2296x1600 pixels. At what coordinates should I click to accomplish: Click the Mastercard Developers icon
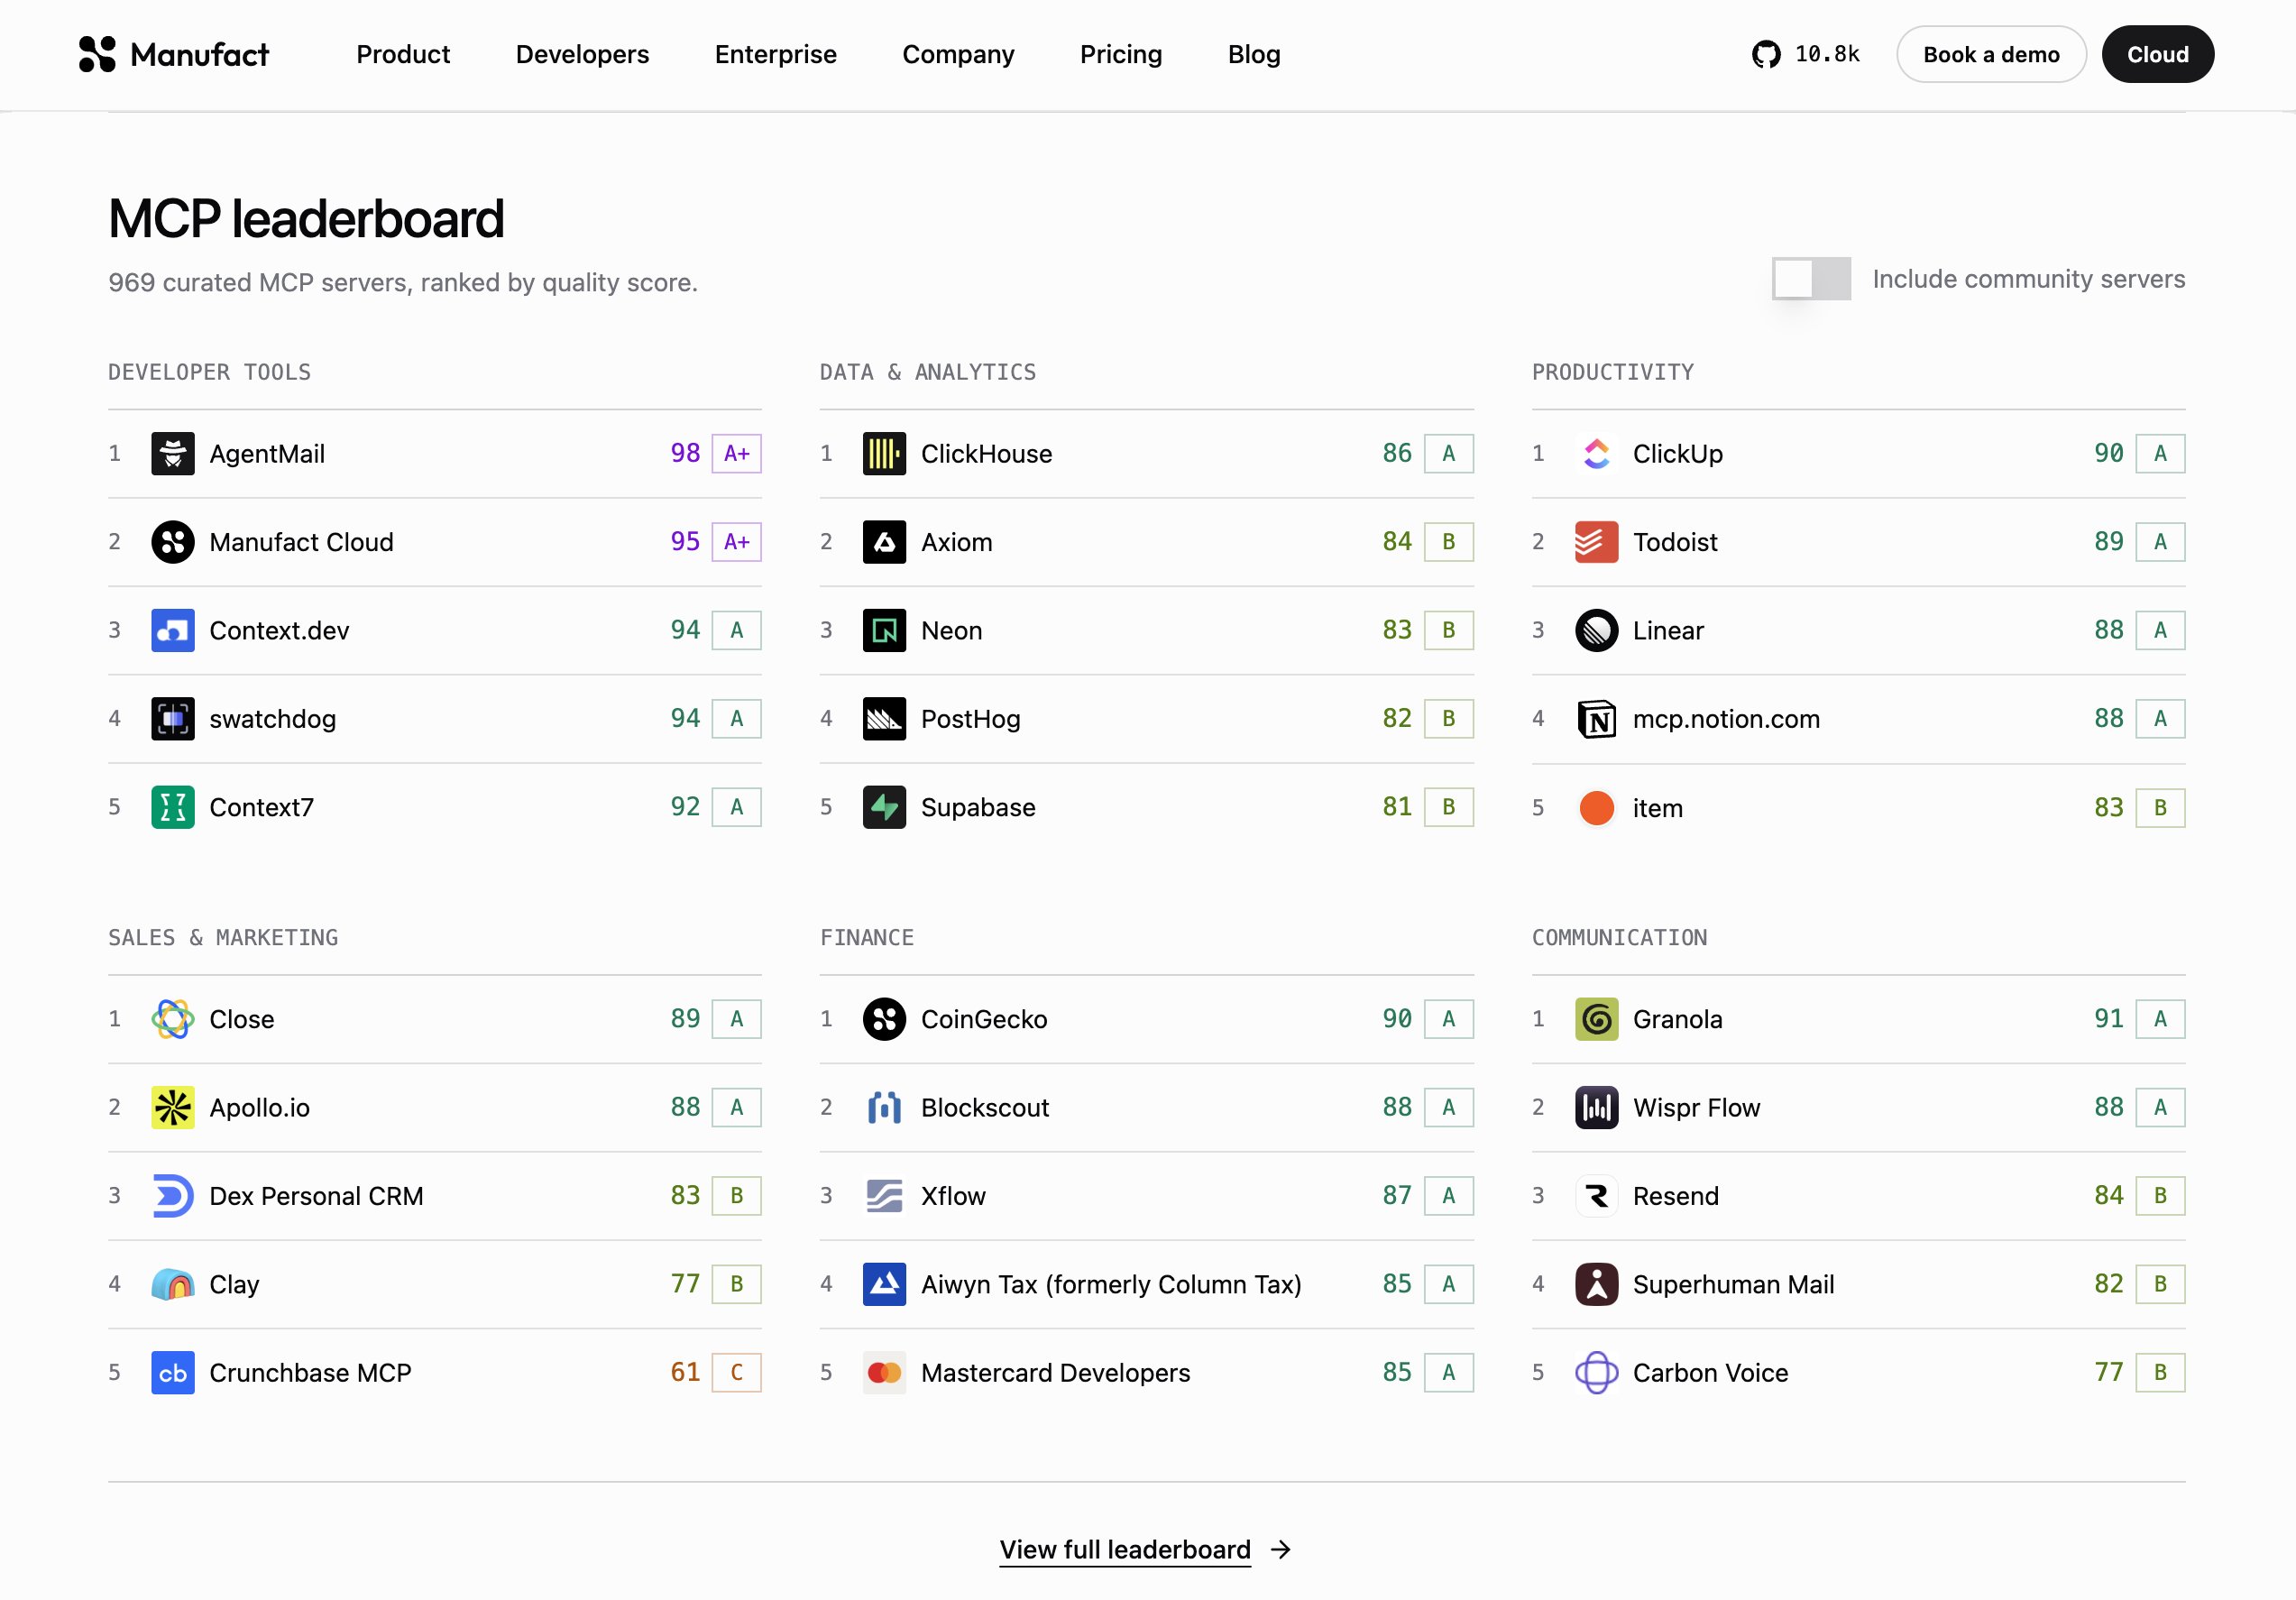pos(884,1372)
